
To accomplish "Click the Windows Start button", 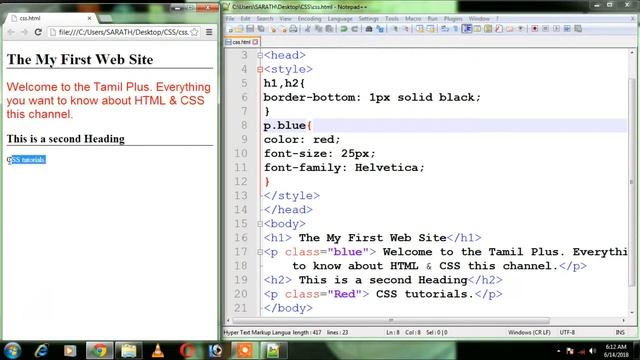I will tap(12, 350).
